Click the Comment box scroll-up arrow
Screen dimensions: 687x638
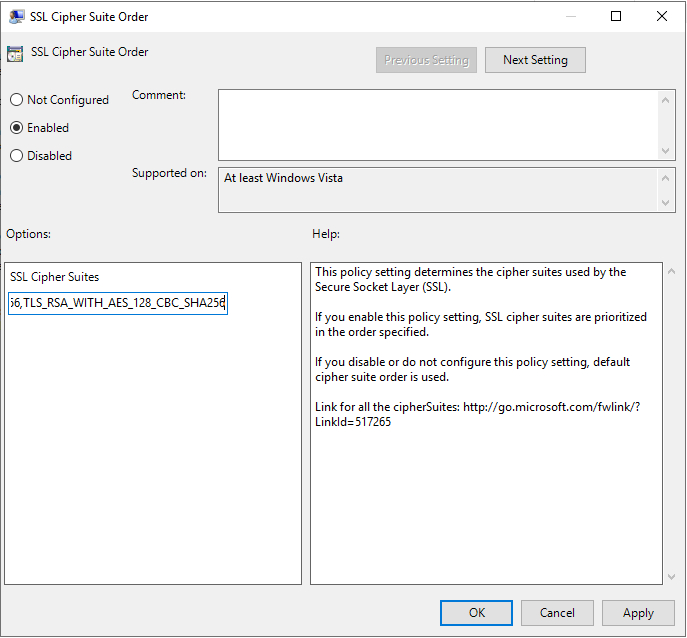point(666,100)
